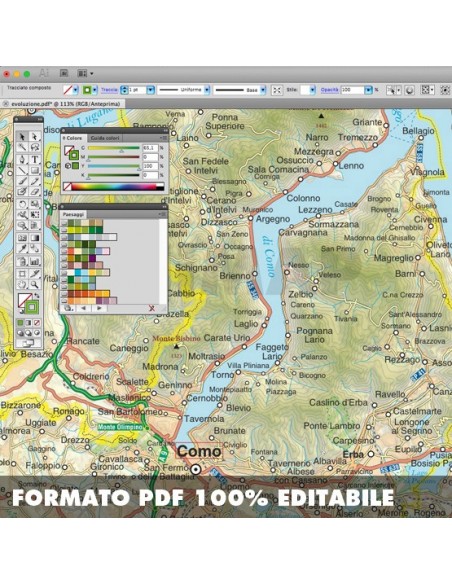This screenshot has height=584, width=452.
Task: Set paint to None in the toolbox
Action: tap(36, 323)
